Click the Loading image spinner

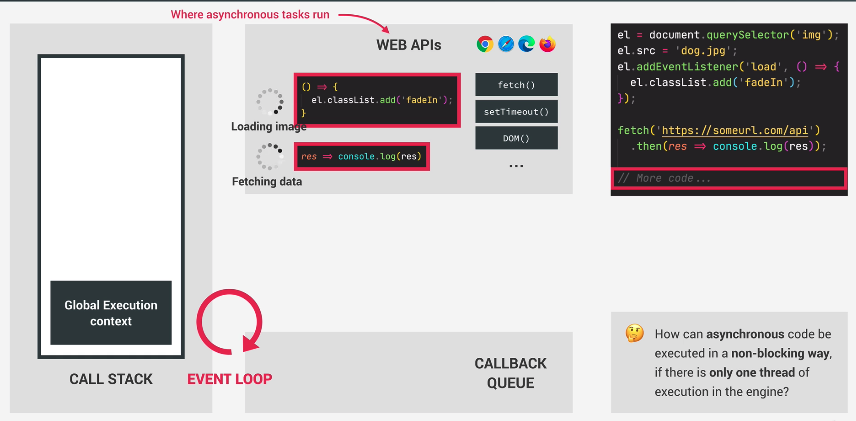pos(270,102)
